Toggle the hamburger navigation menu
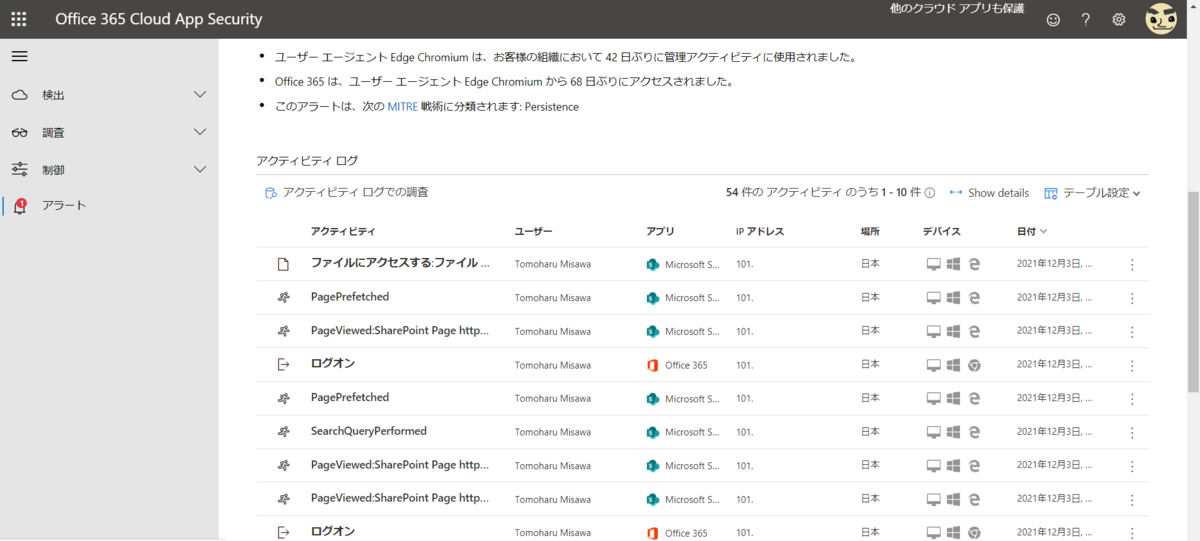This screenshot has height=541, width=1200. tap(19, 56)
